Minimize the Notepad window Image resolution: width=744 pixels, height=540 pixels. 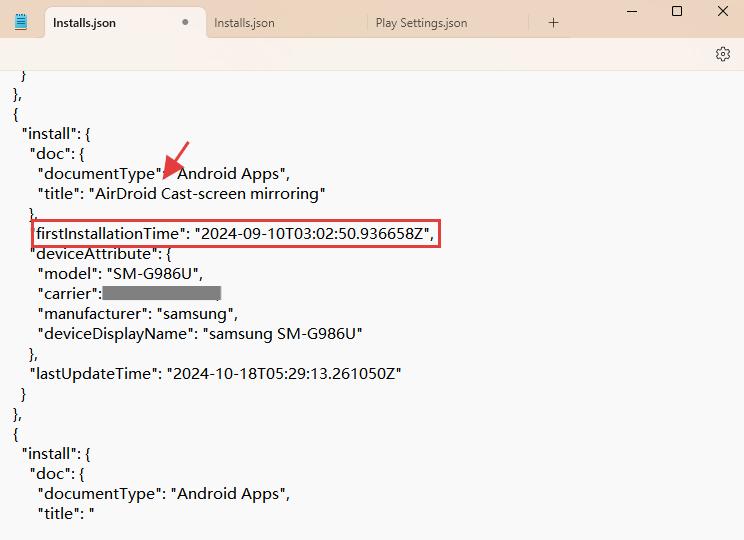point(632,11)
